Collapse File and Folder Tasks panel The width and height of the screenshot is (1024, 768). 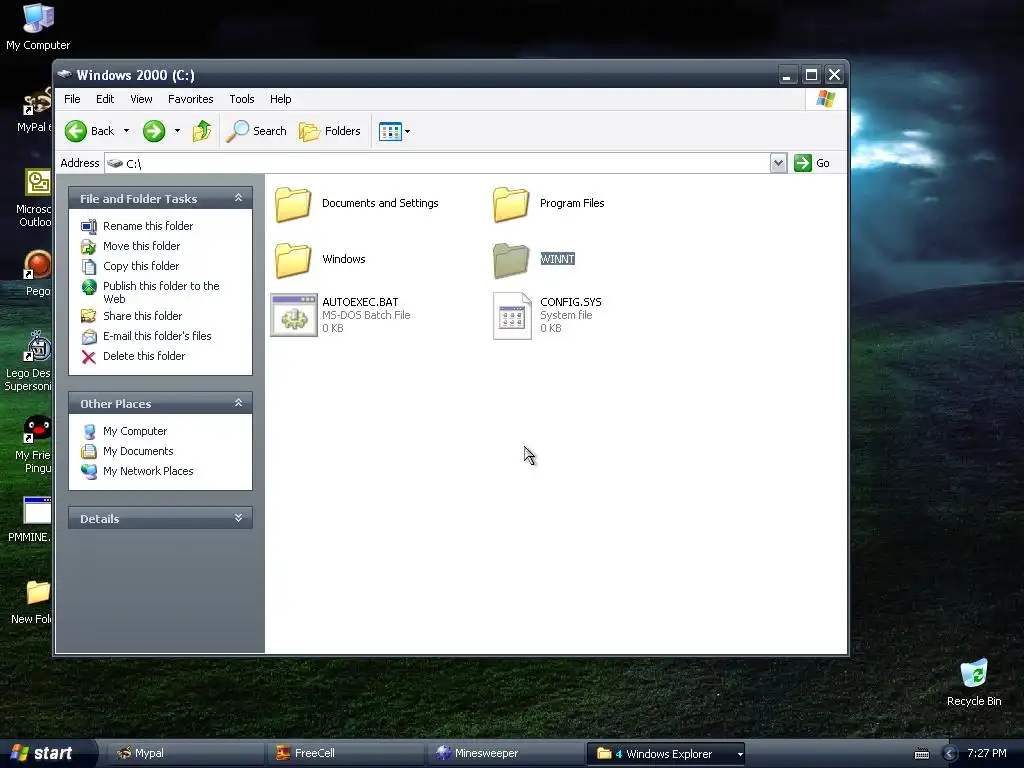(x=238, y=198)
